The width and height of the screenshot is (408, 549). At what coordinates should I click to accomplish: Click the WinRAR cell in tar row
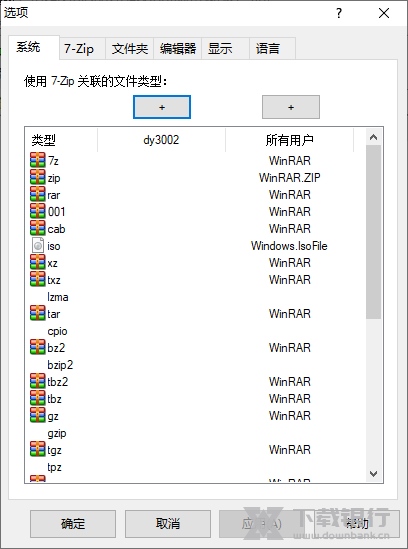[290, 314]
